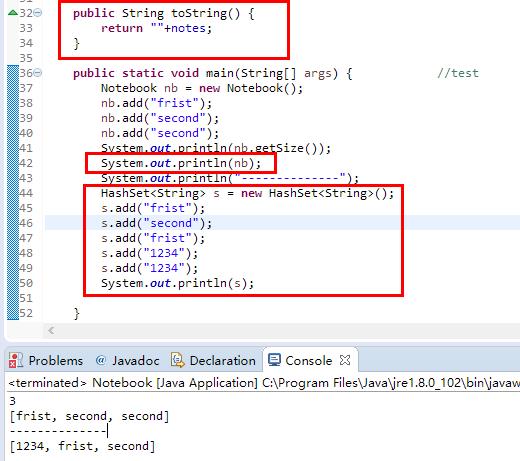Click the nb.add("frist") line
This screenshot has height=461, width=520.
pyautogui.click(x=156, y=103)
